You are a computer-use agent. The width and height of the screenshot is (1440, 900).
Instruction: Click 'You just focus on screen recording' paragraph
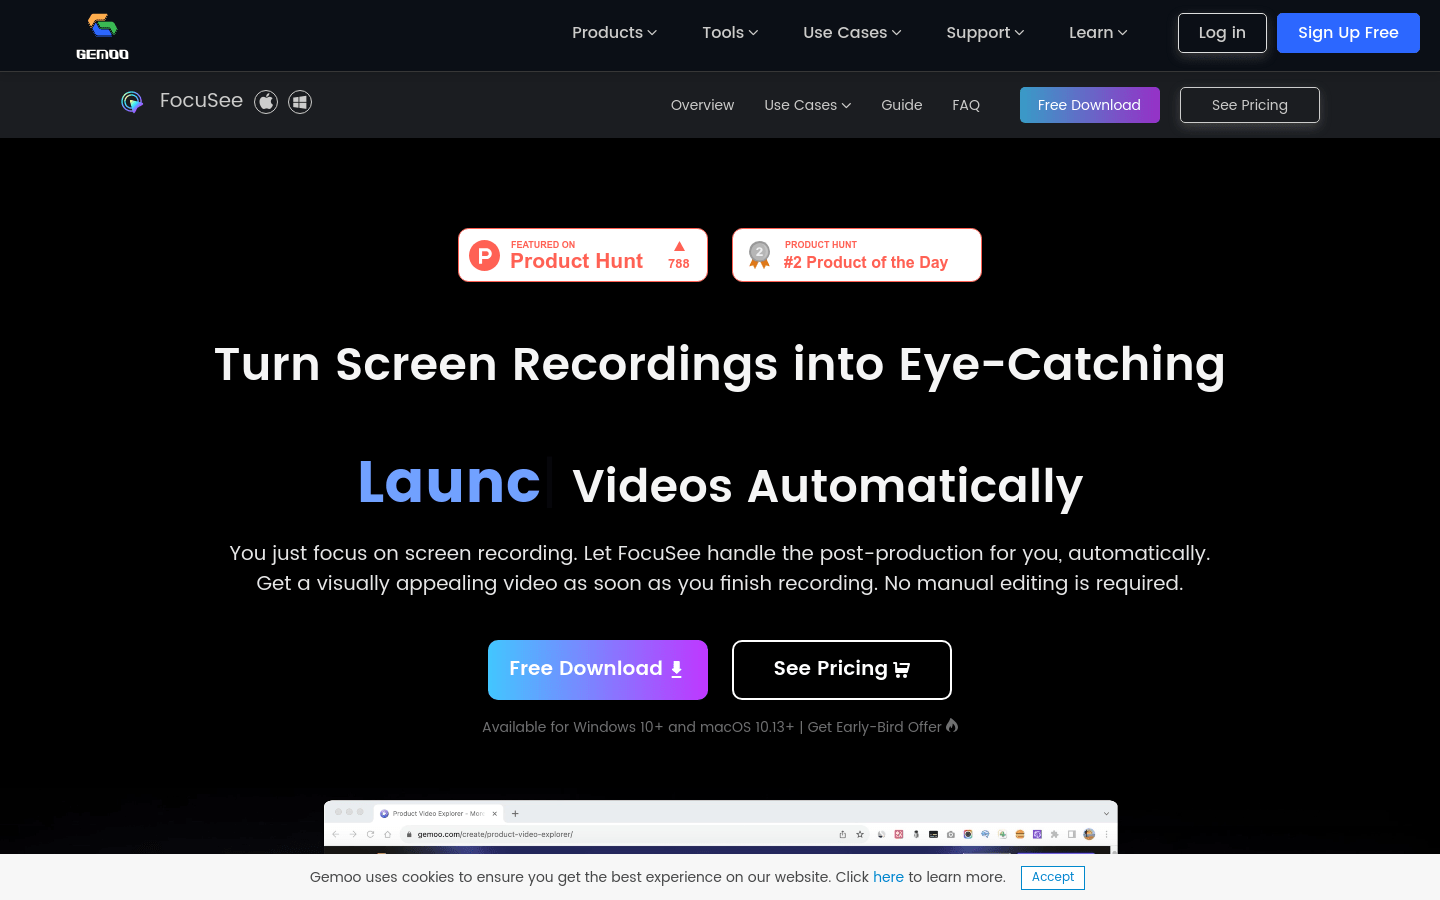(x=720, y=568)
